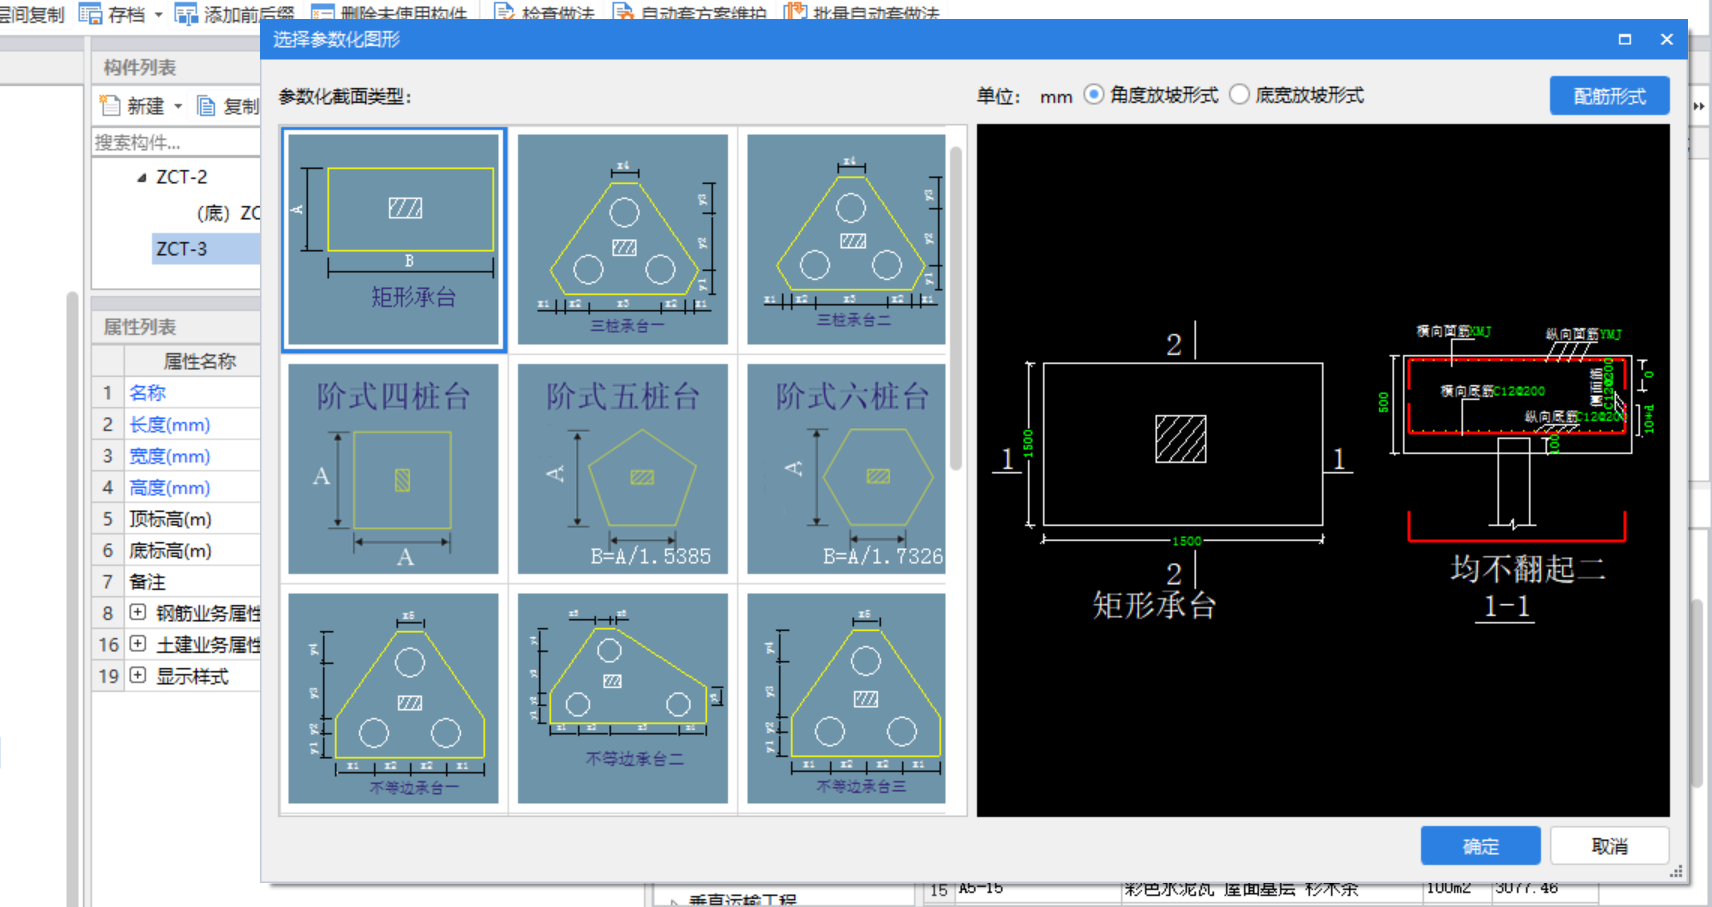Enable 角度放坡形式 radio option
1712x907 pixels.
1094,95
